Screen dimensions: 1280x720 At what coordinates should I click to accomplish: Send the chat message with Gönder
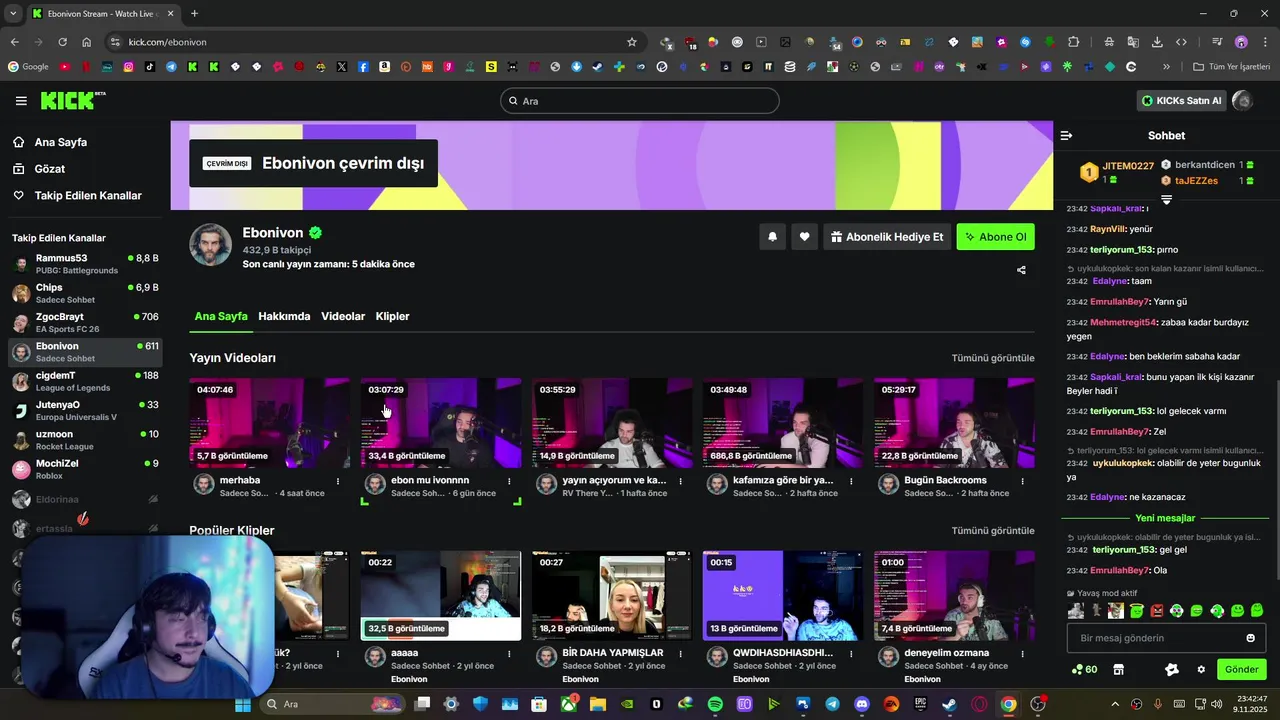tap(1241, 669)
